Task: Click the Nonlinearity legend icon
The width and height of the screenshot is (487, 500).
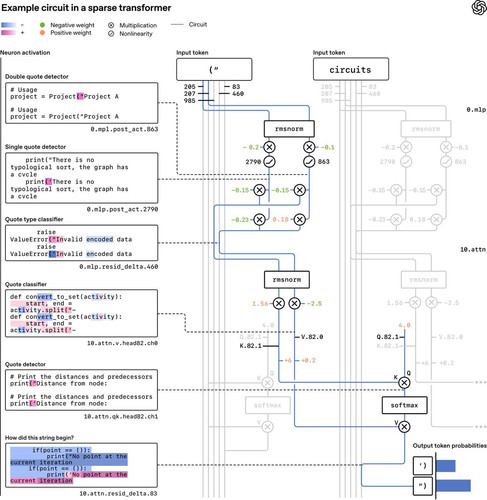Action: [111, 34]
